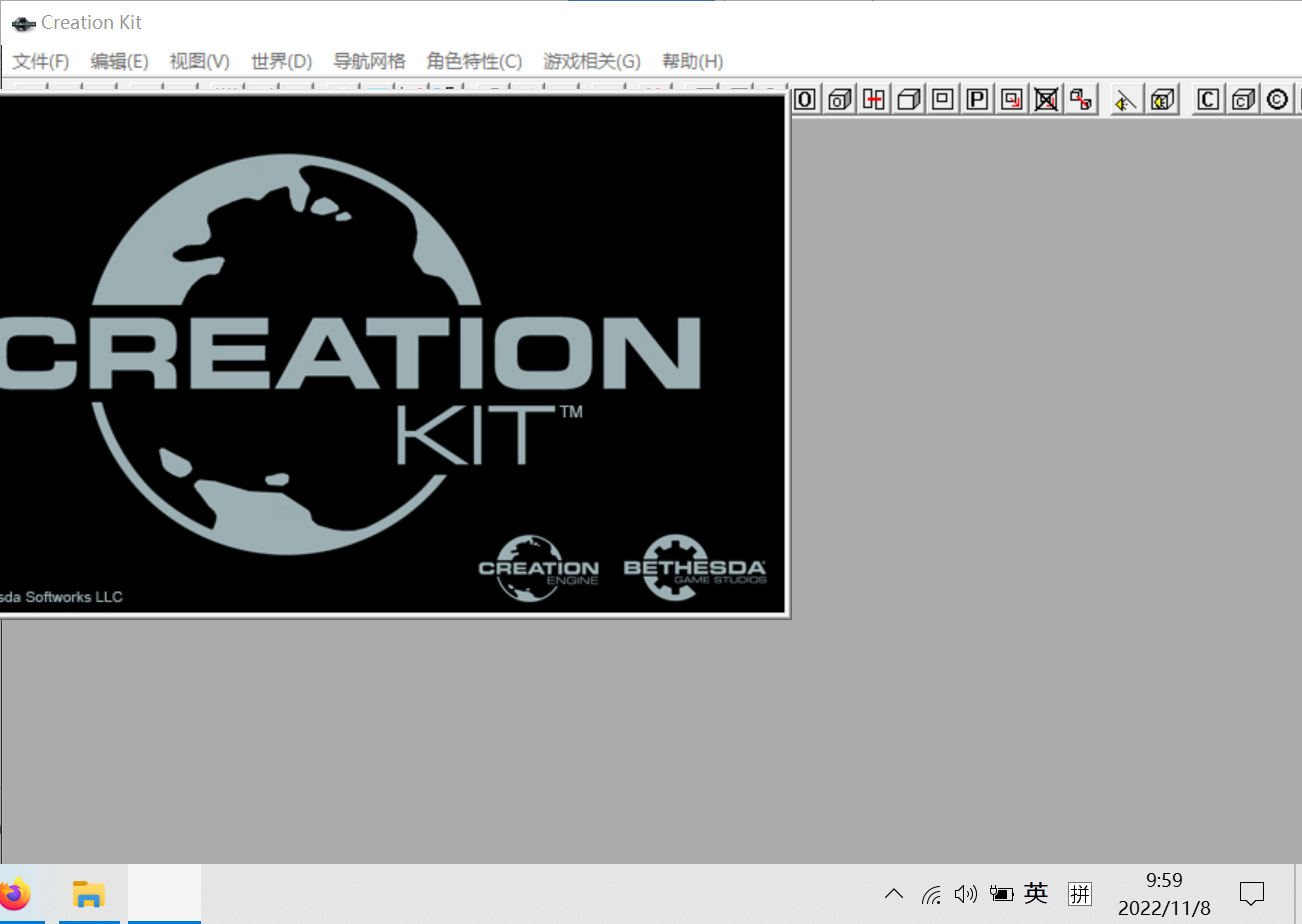The image size is (1302, 924).
Task: Click the boxed letter O toolbar icon
Action: tap(805, 100)
